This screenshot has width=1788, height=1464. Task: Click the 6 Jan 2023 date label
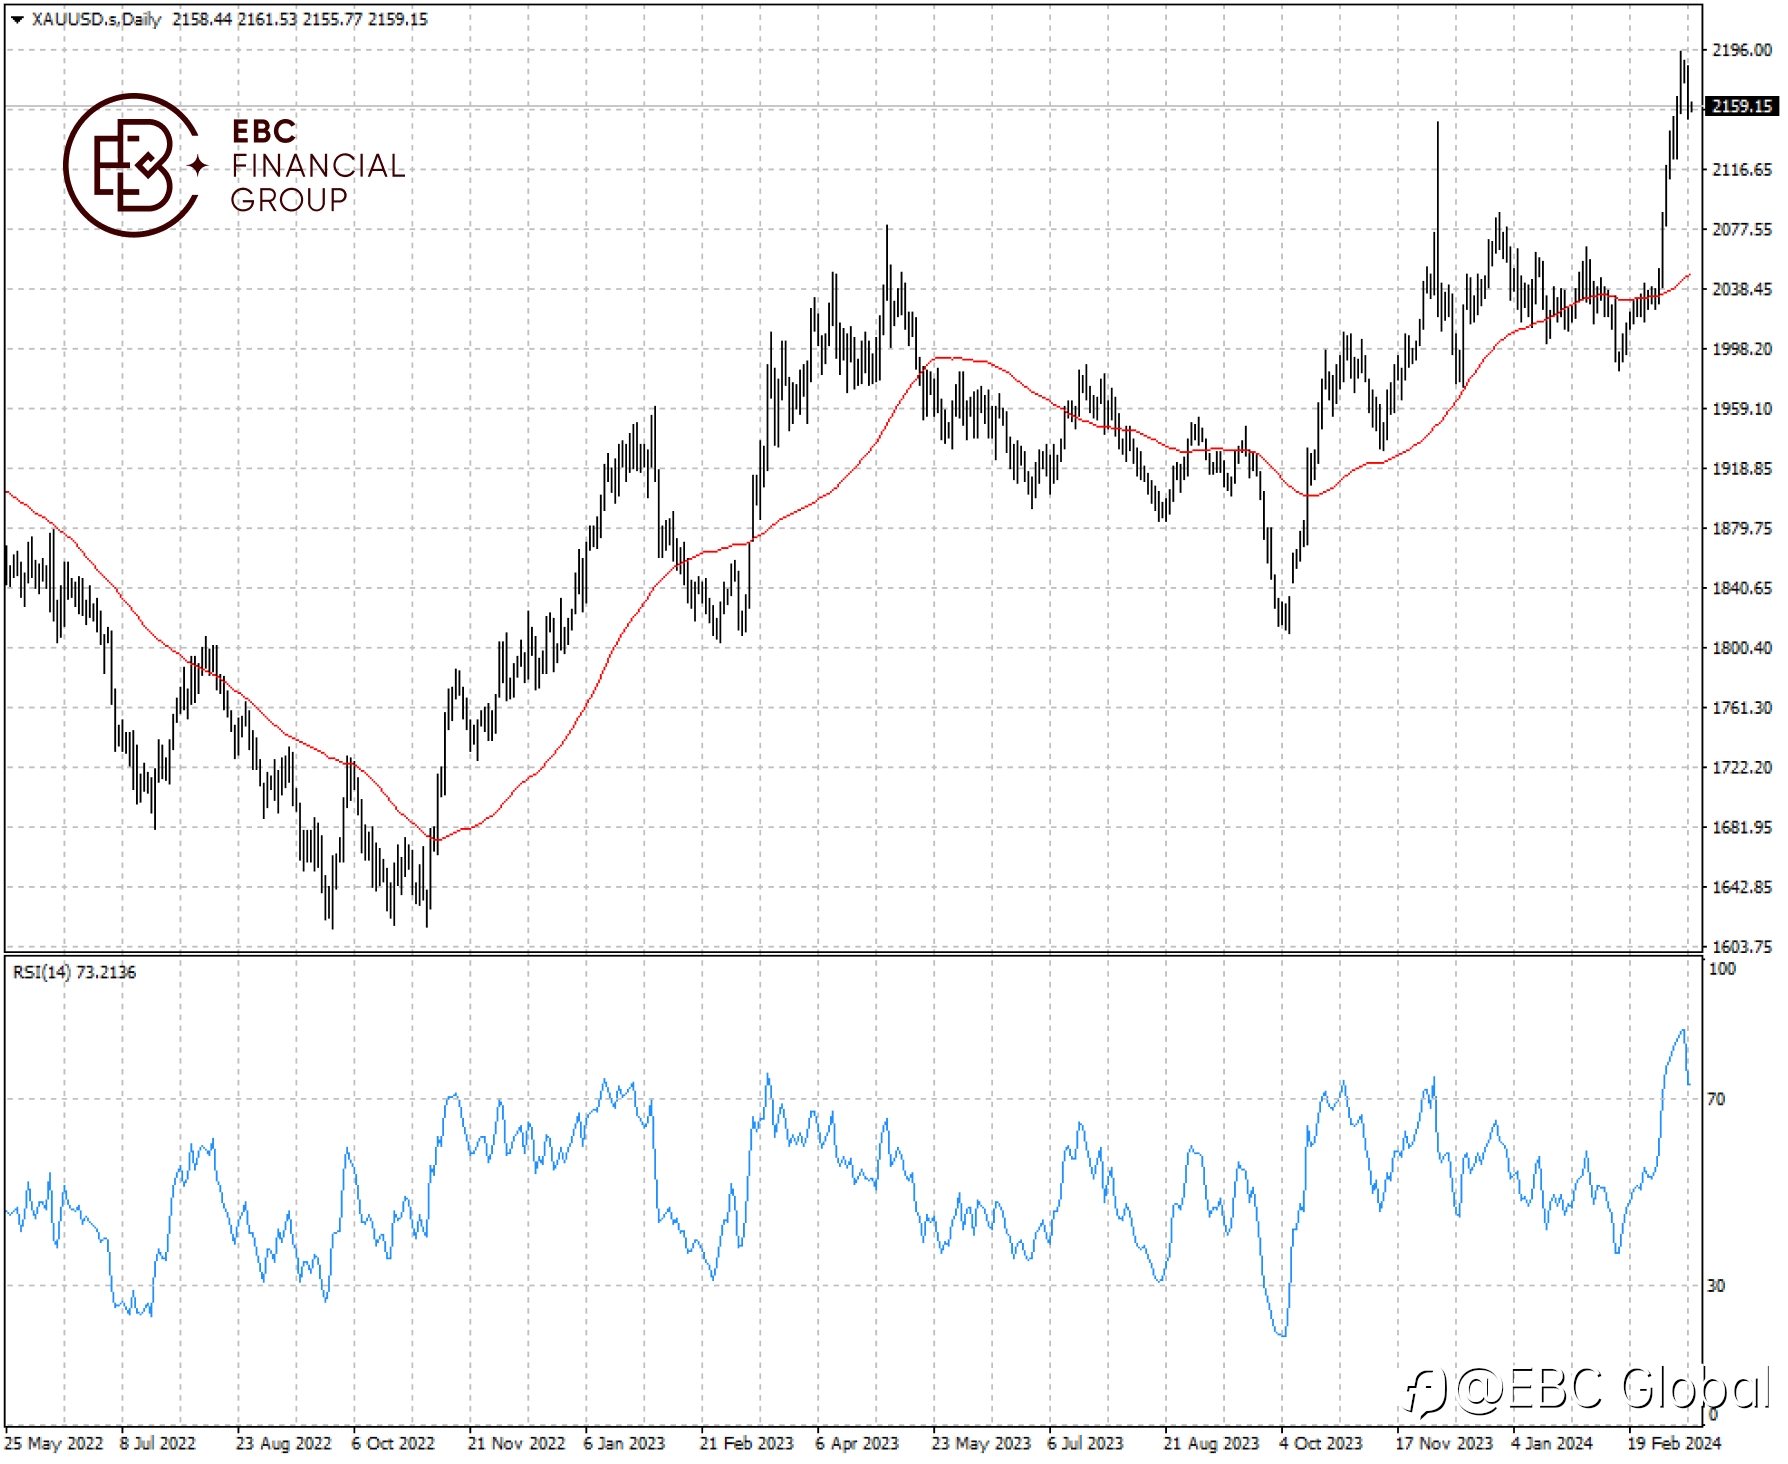tap(624, 1443)
